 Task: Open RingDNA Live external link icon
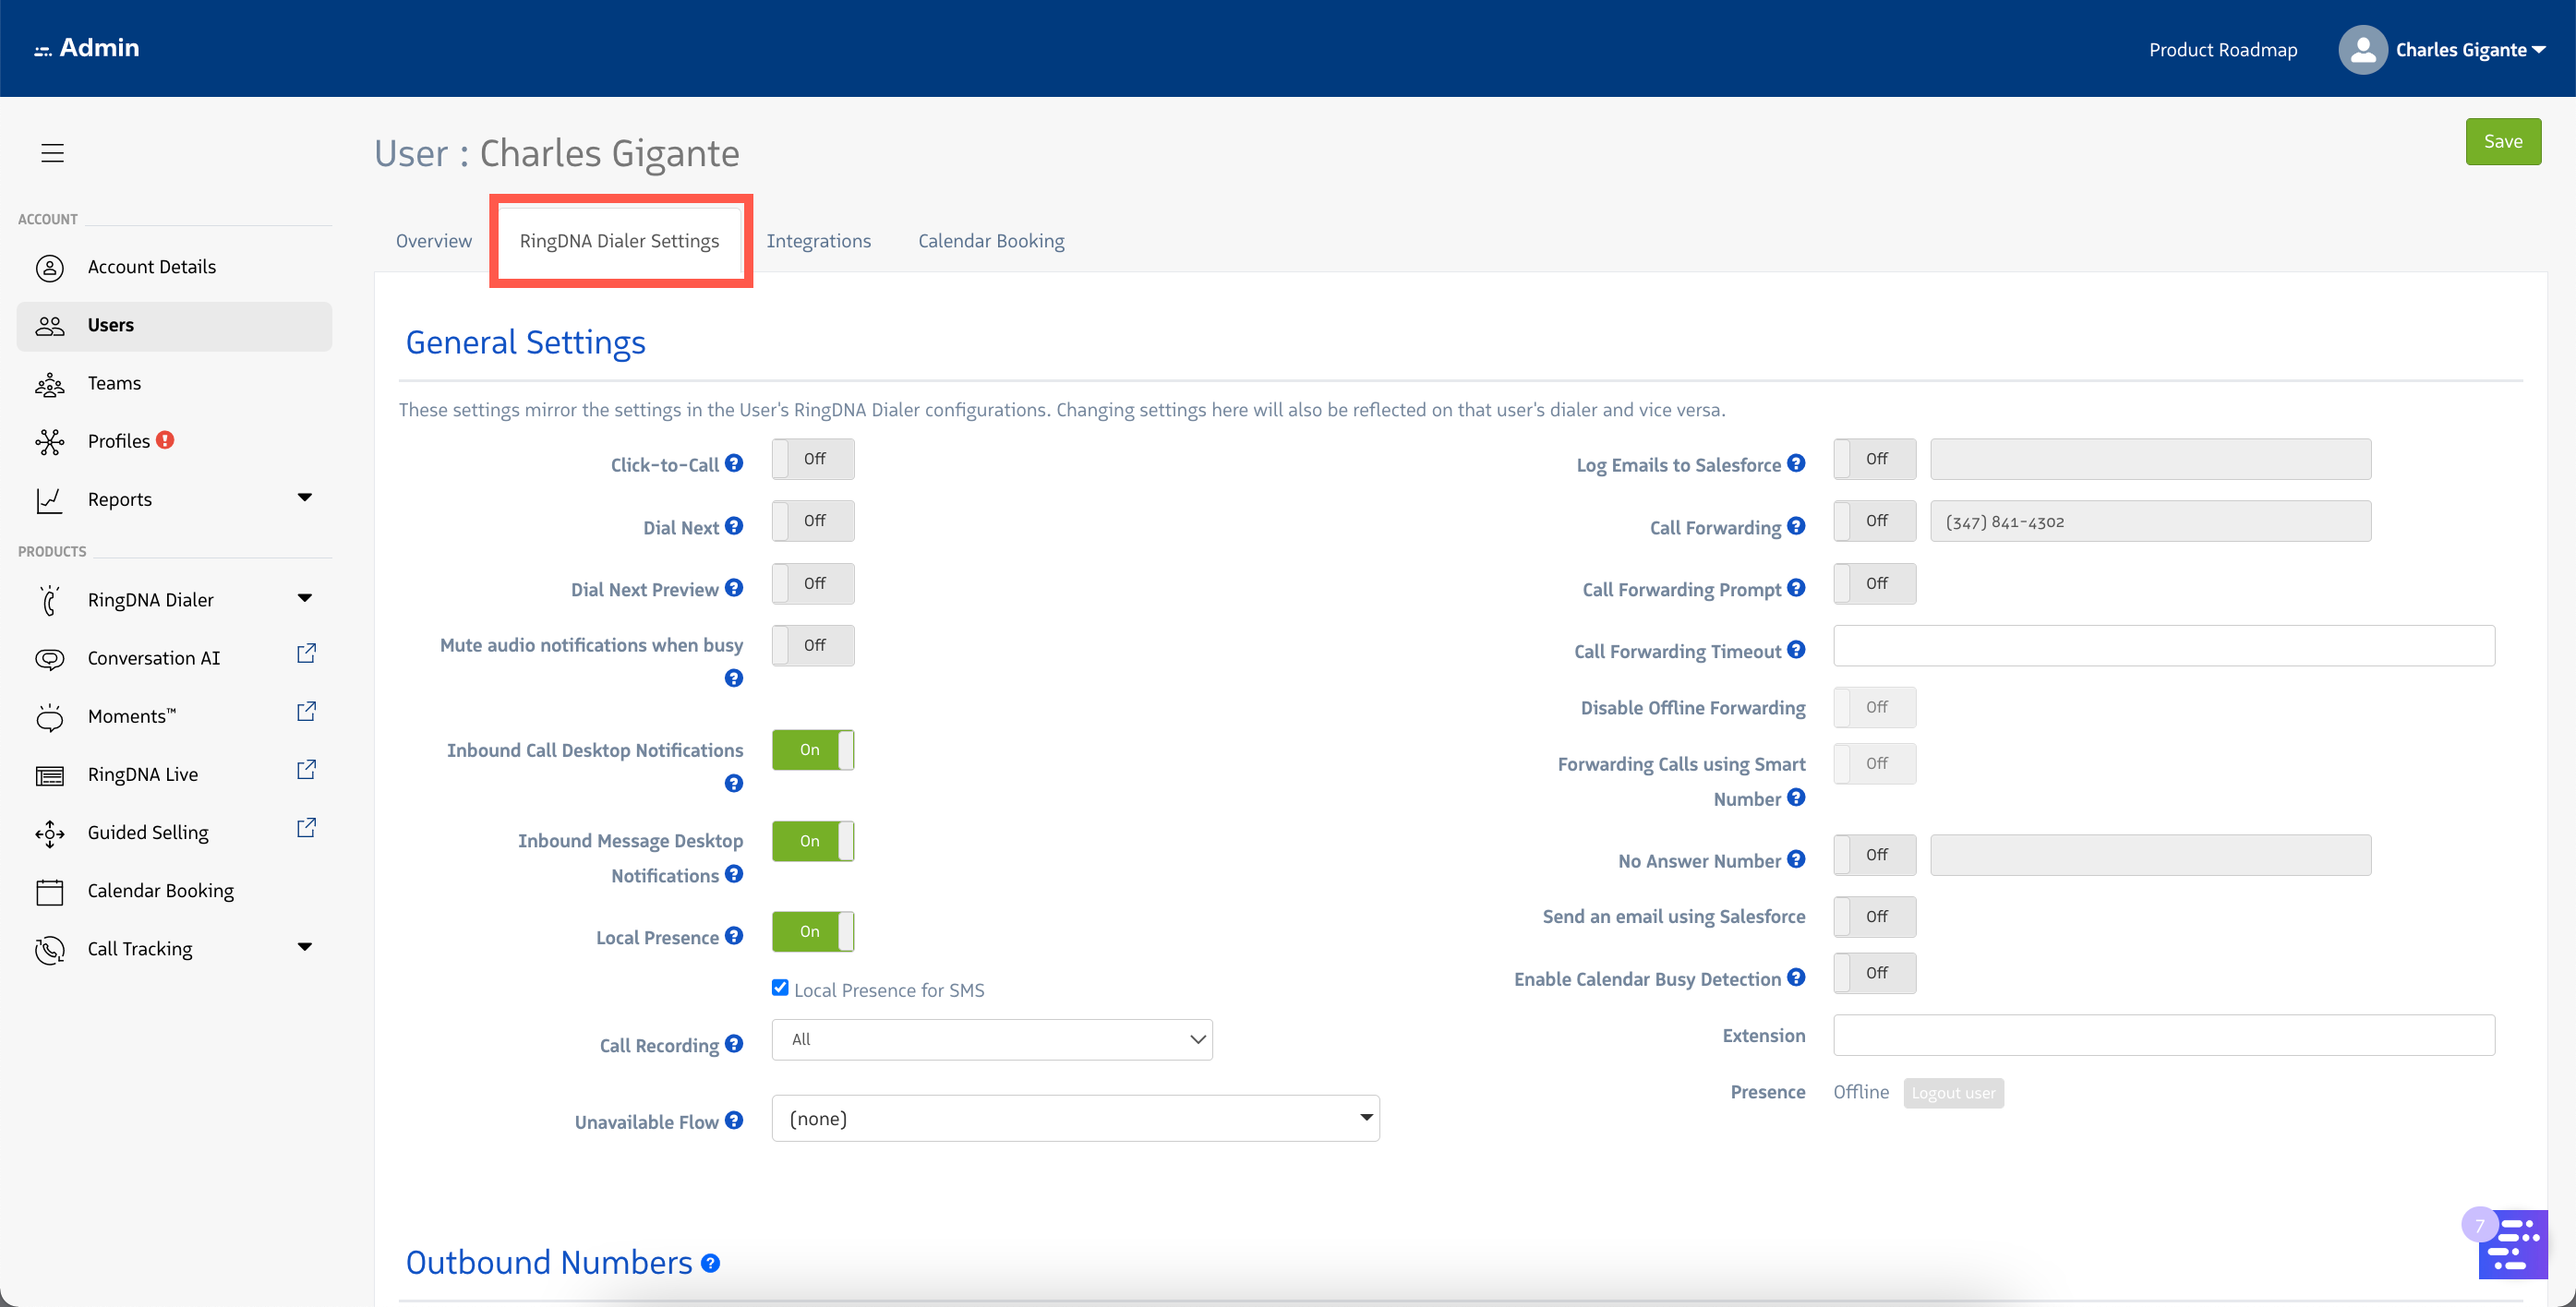pos(306,770)
